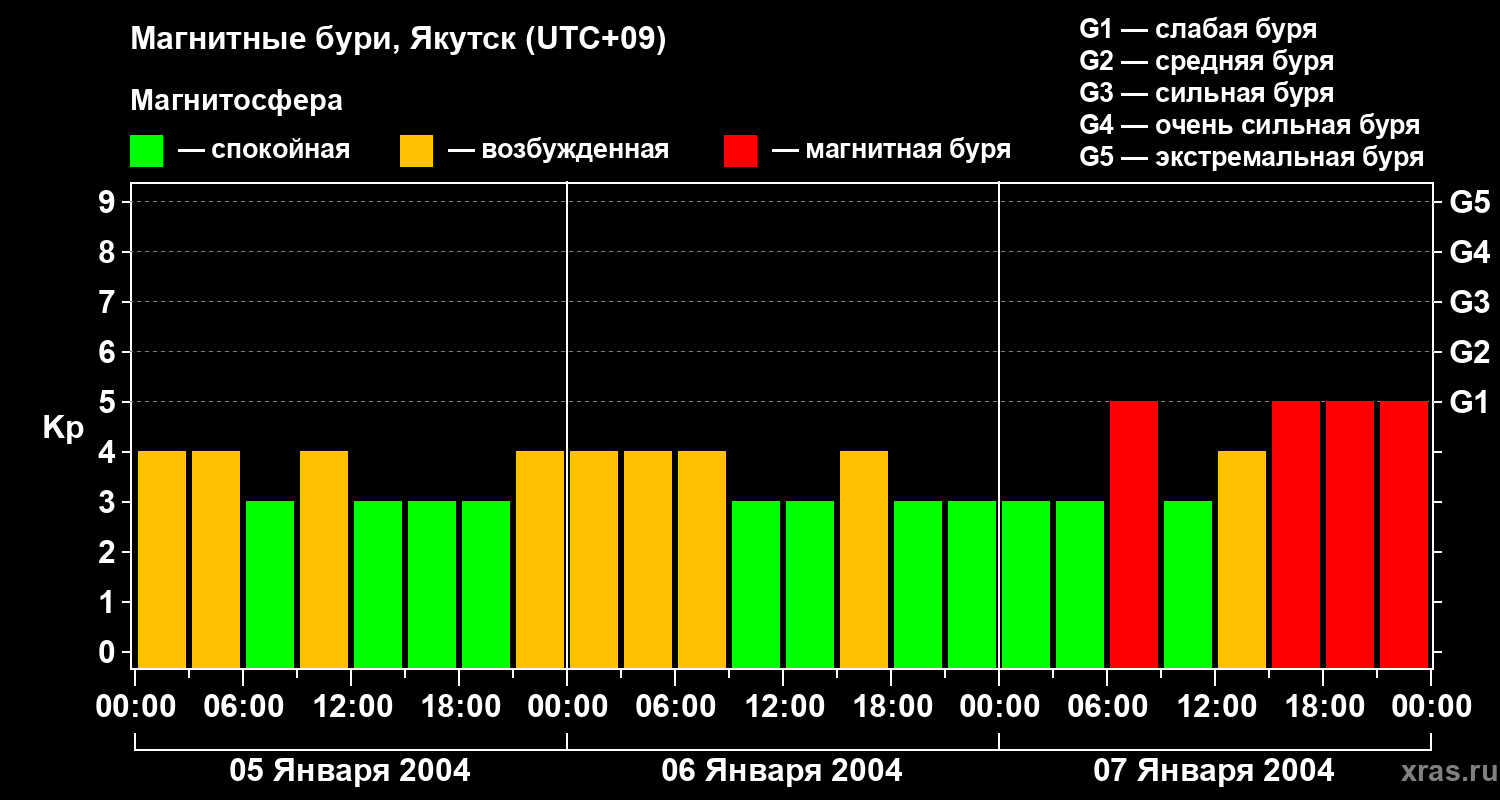
Task: Click the '12:00' time label for 05 Января
Action: (x=351, y=707)
